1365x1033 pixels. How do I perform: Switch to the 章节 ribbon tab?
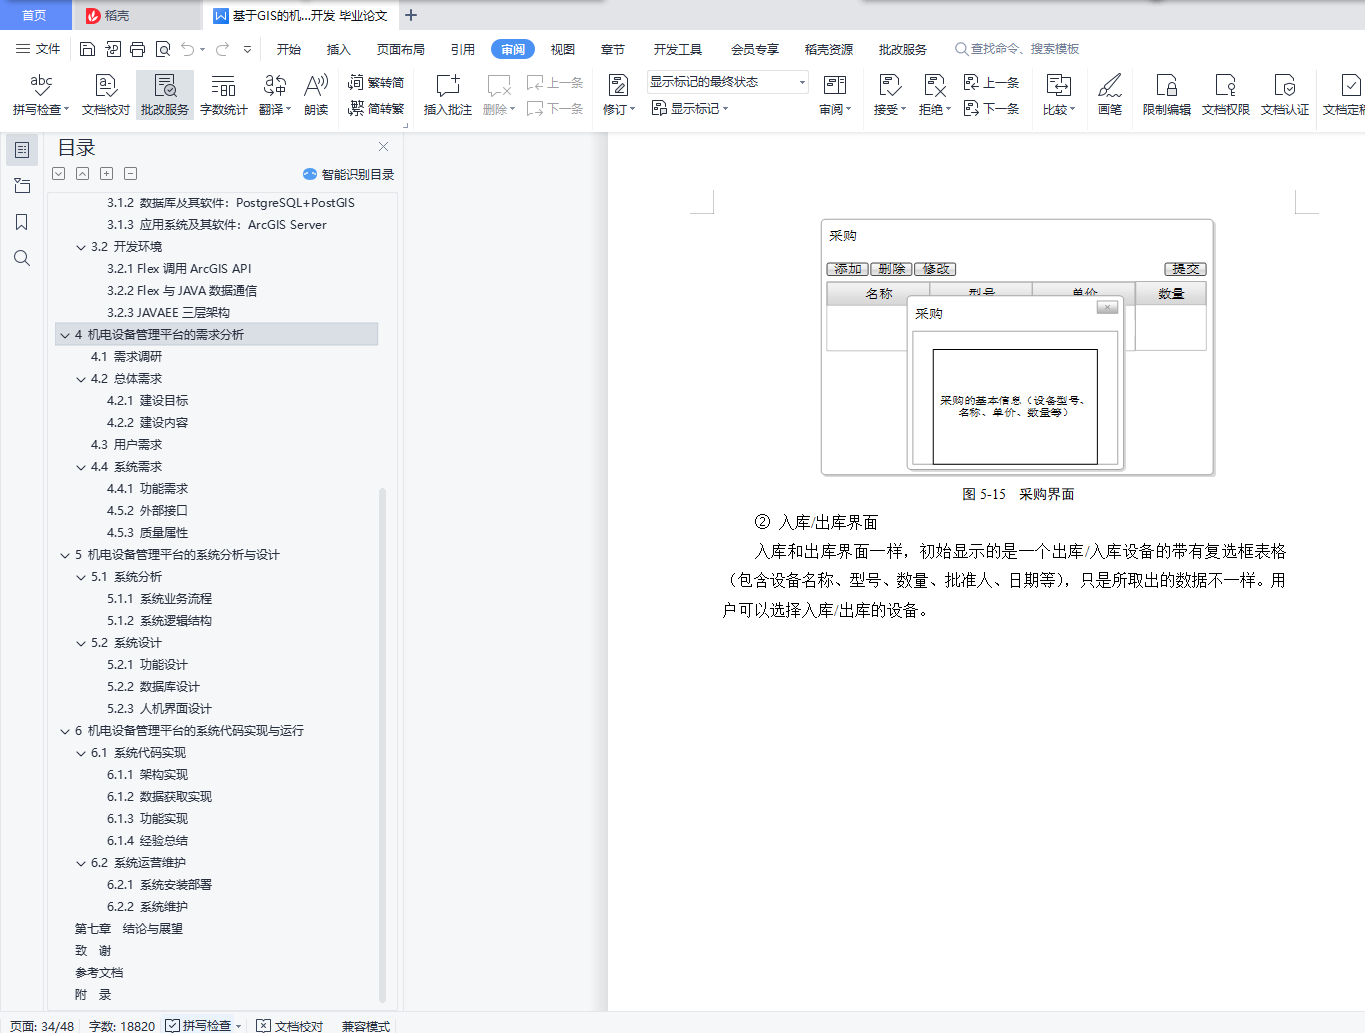point(613,49)
